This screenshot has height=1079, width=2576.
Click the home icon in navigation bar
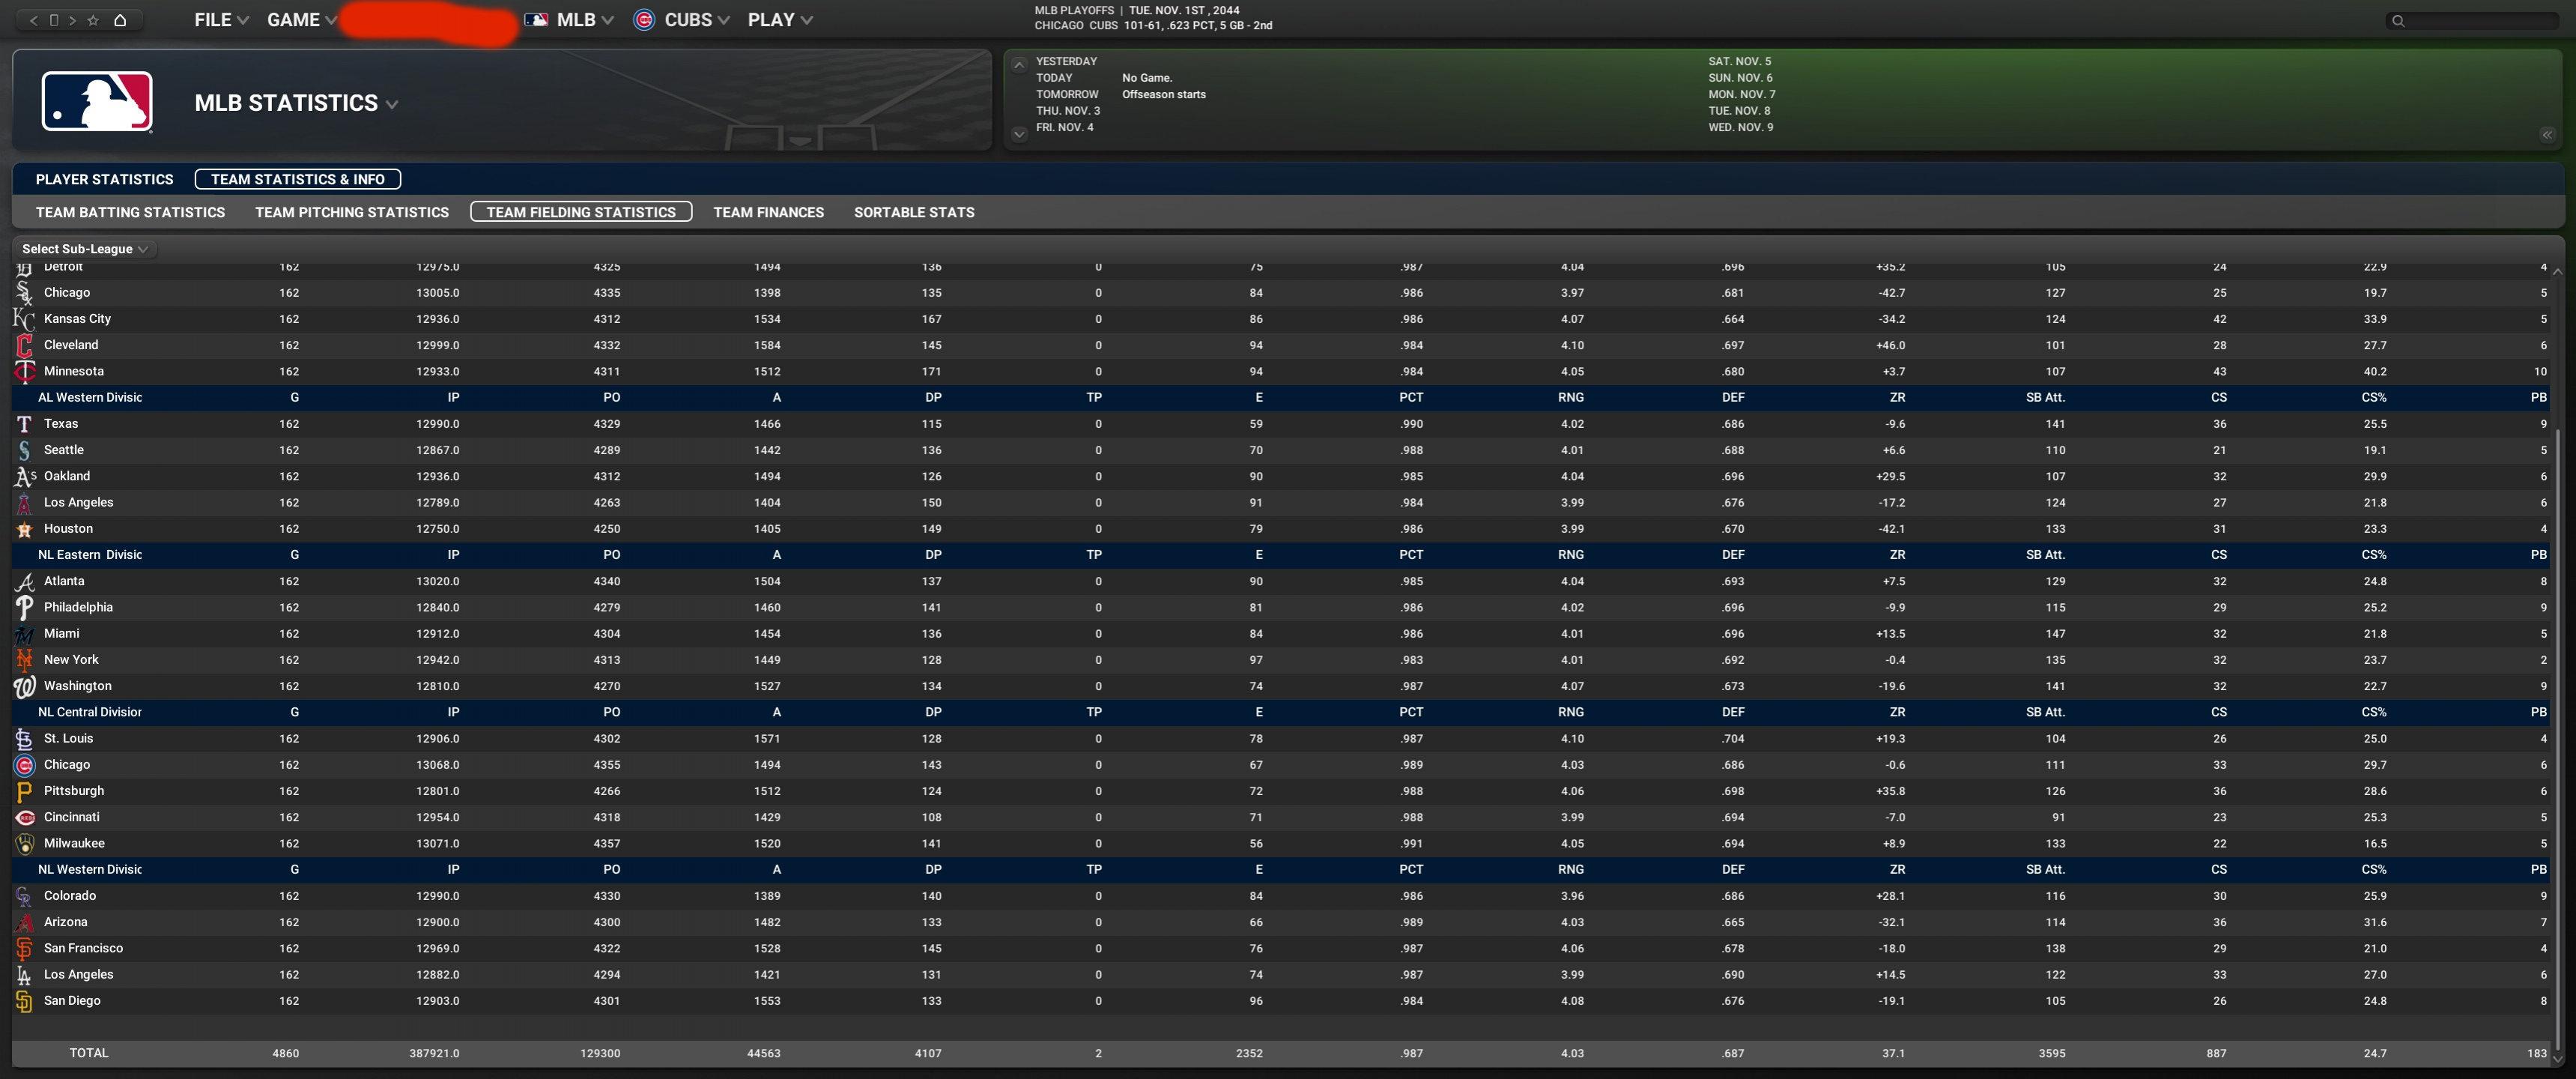coord(120,20)
